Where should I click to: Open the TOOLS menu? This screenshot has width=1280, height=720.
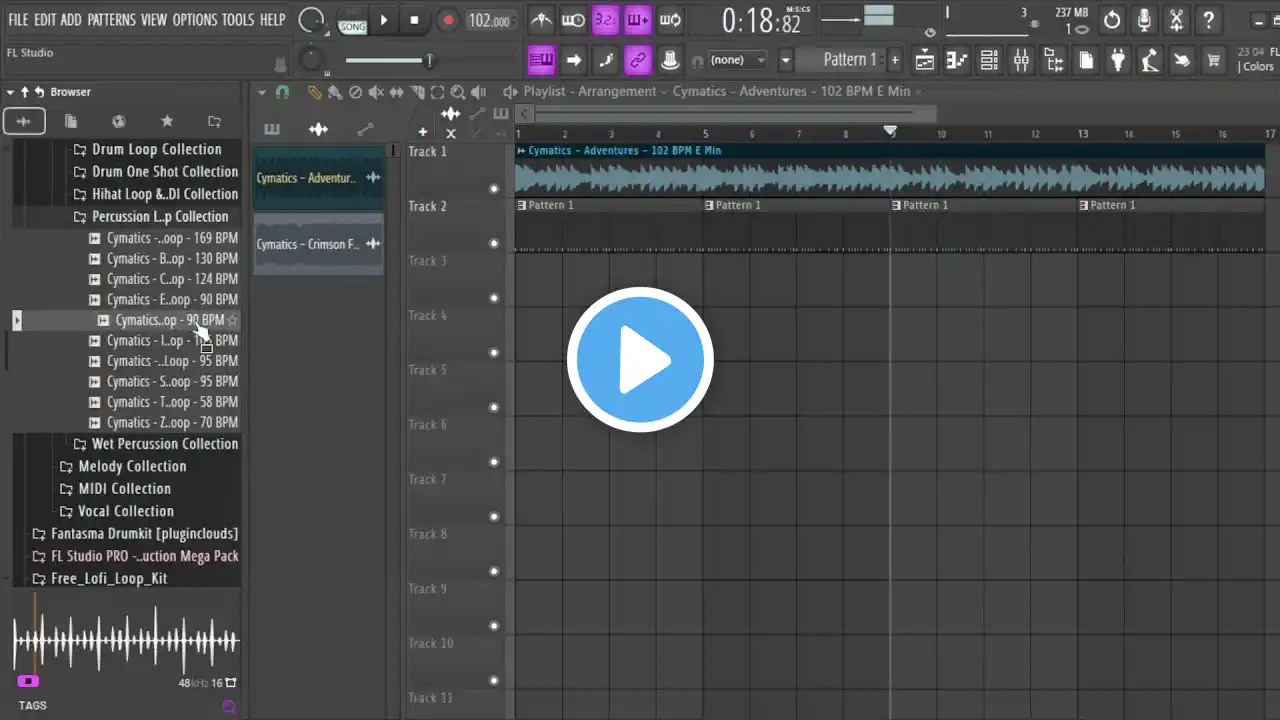point(238,20)
